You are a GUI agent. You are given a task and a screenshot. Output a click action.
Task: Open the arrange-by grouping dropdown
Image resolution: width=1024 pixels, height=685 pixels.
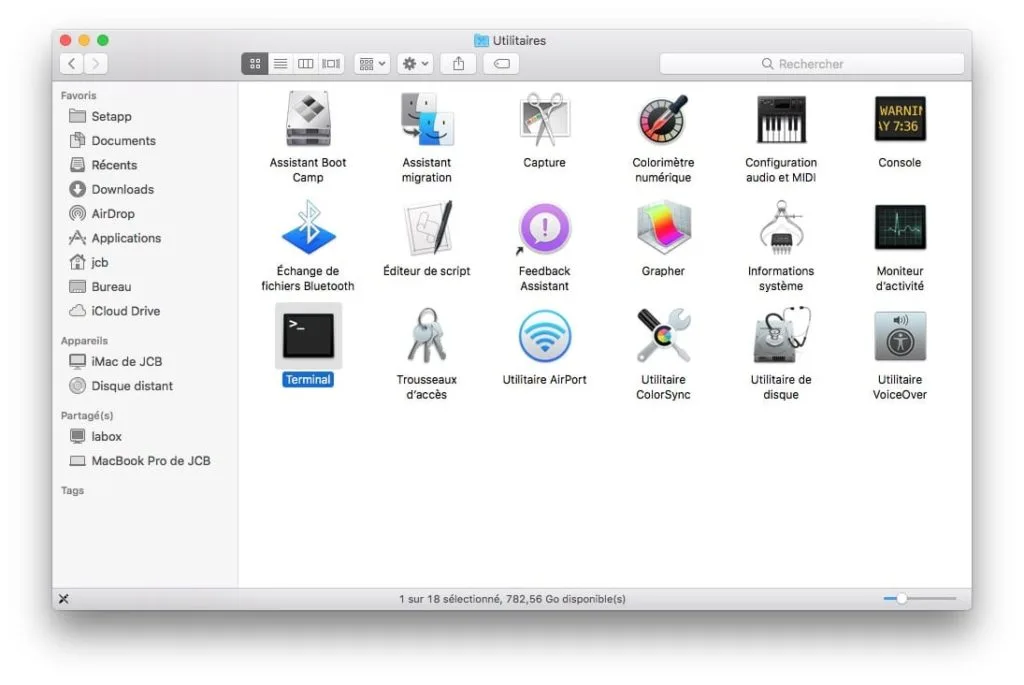[x=372, y=63]
